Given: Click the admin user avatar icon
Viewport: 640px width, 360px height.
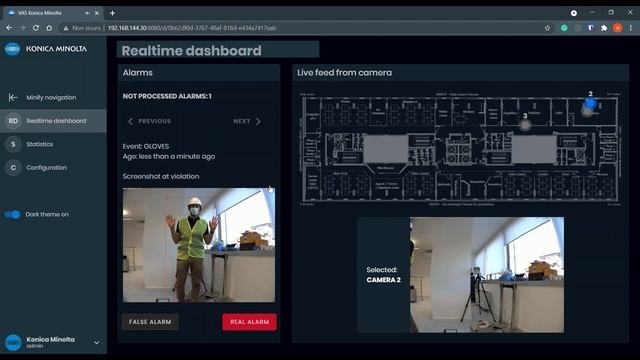Looking at the screenshot, I should point(13,342).
